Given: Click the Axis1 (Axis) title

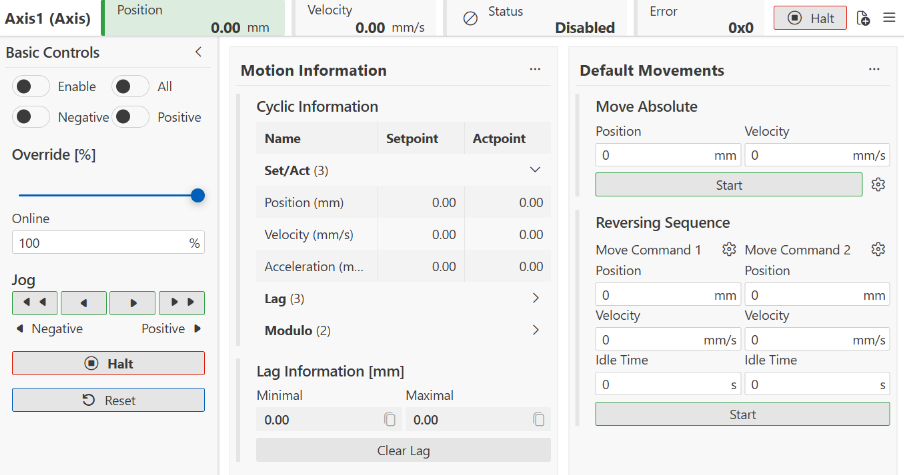Looking at the screenshot, I should (48, 18).
